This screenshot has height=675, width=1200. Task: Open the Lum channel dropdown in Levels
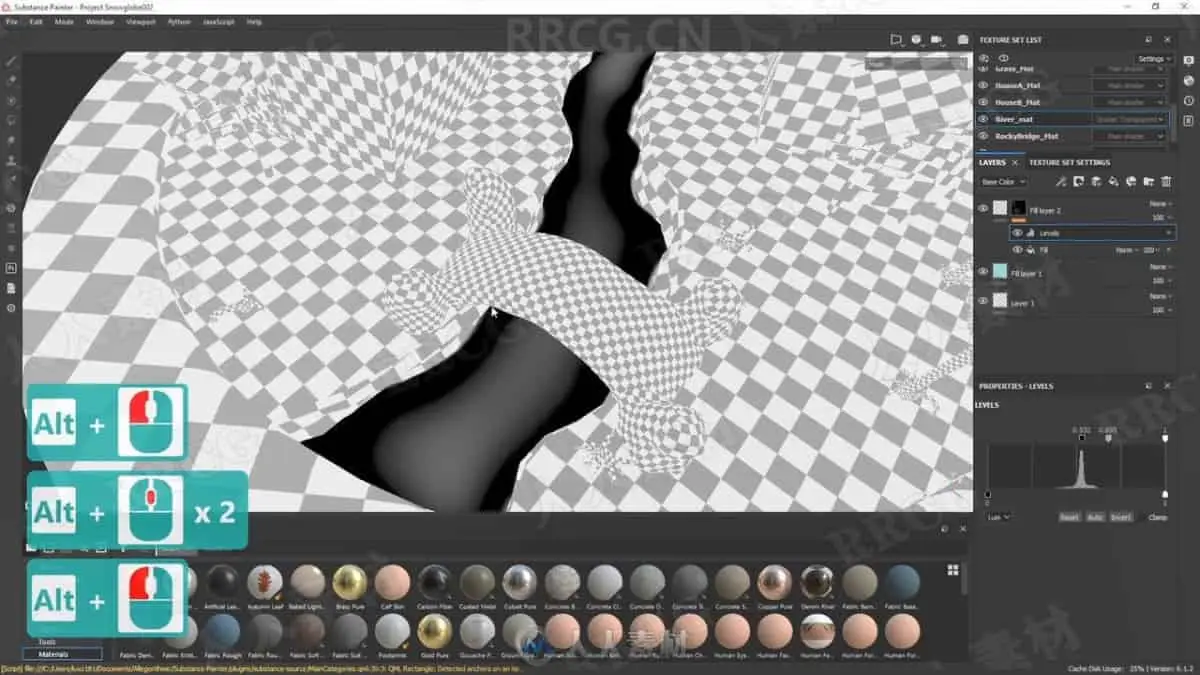tap(998, 517)
